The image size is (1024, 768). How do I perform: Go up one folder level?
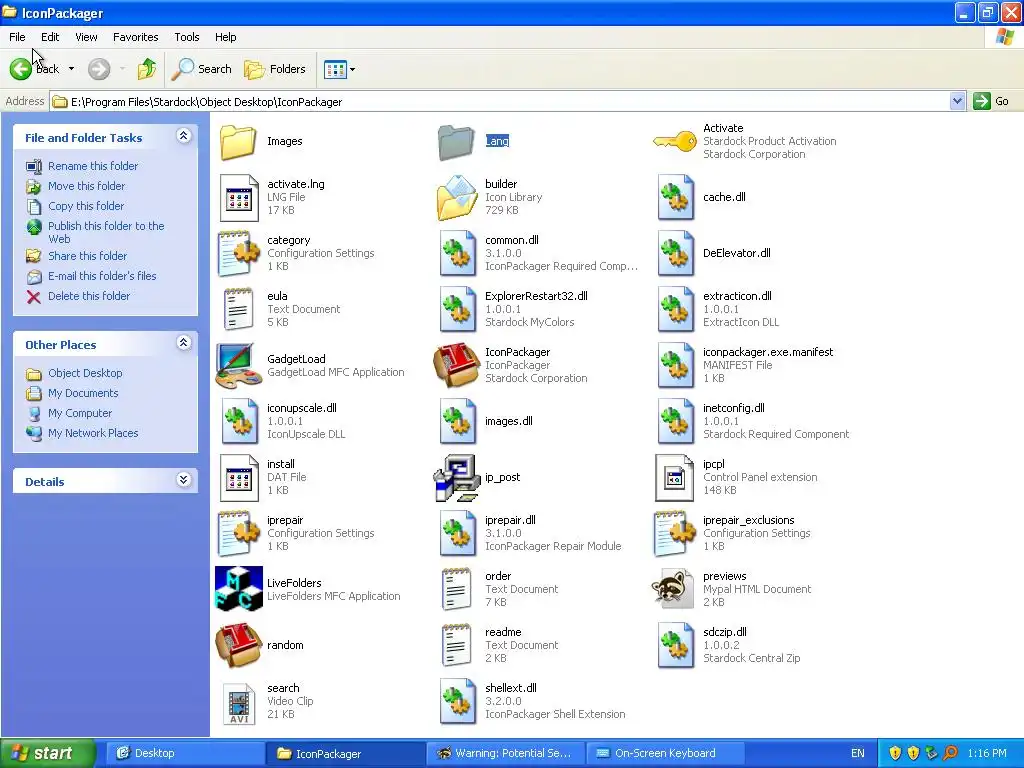[147, 69]
